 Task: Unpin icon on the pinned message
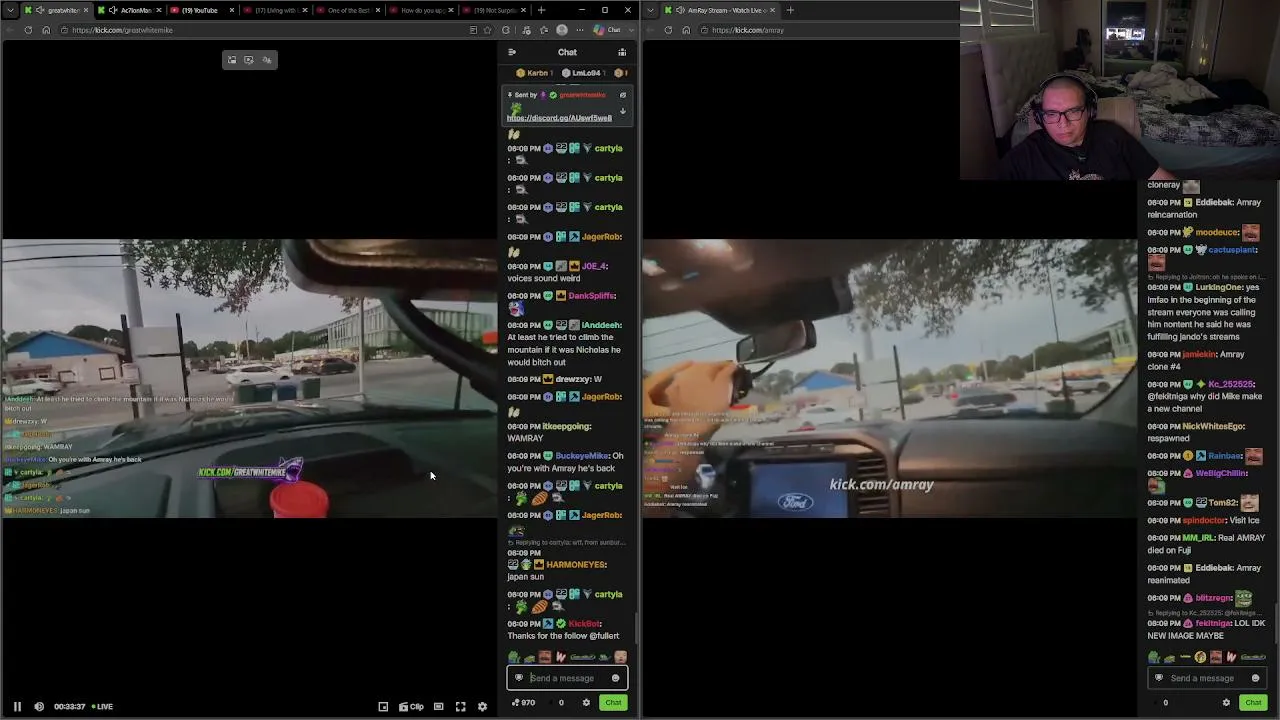point(623,95)
